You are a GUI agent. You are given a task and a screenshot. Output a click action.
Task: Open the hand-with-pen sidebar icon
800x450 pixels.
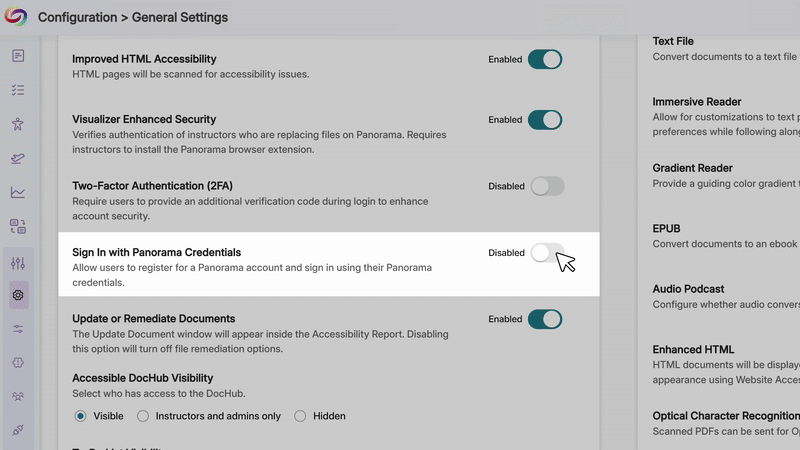pyautogui.click(x=18, y=158)
